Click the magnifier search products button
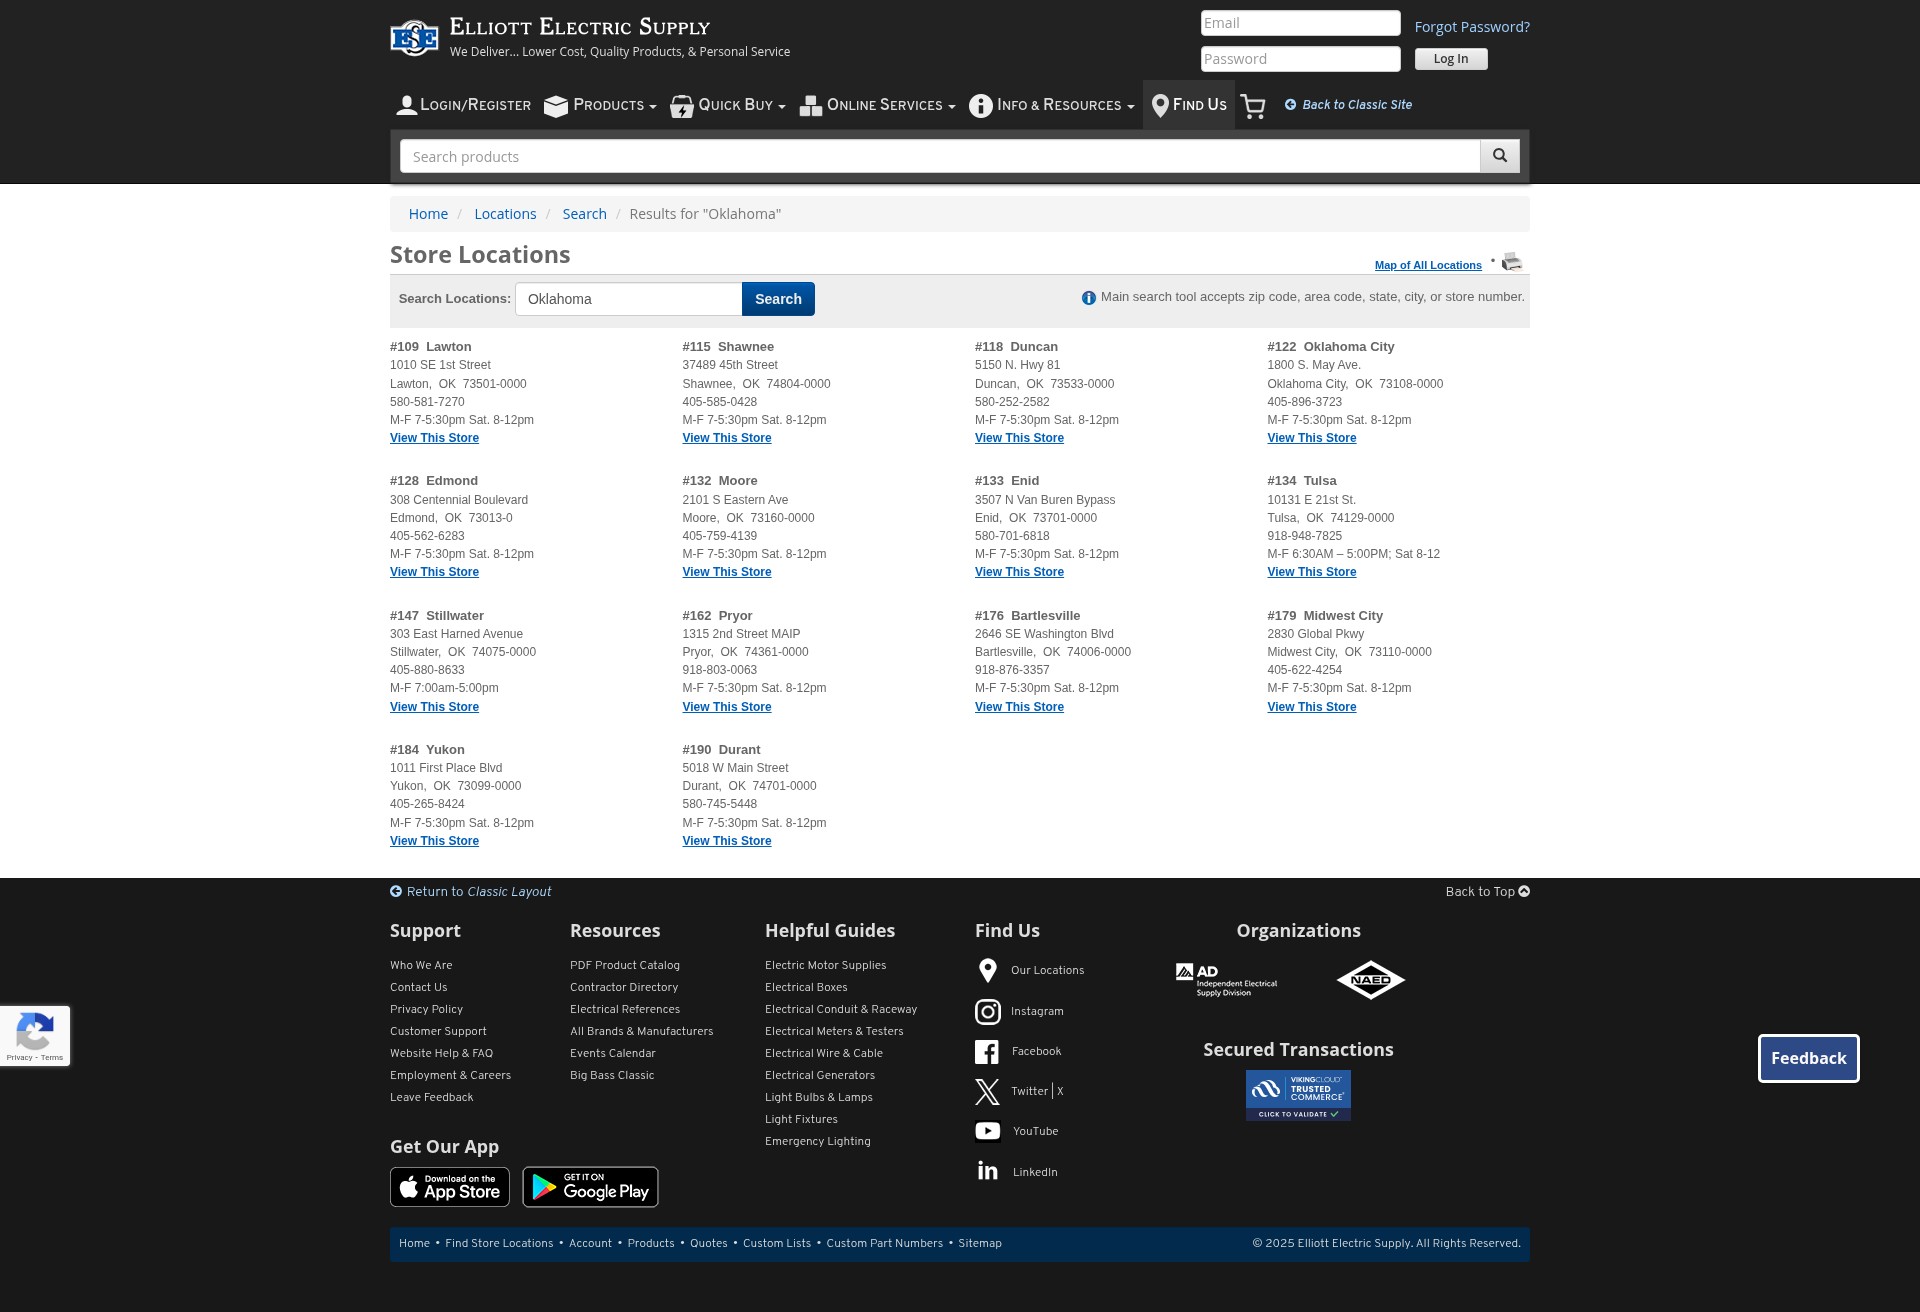 1500,156
